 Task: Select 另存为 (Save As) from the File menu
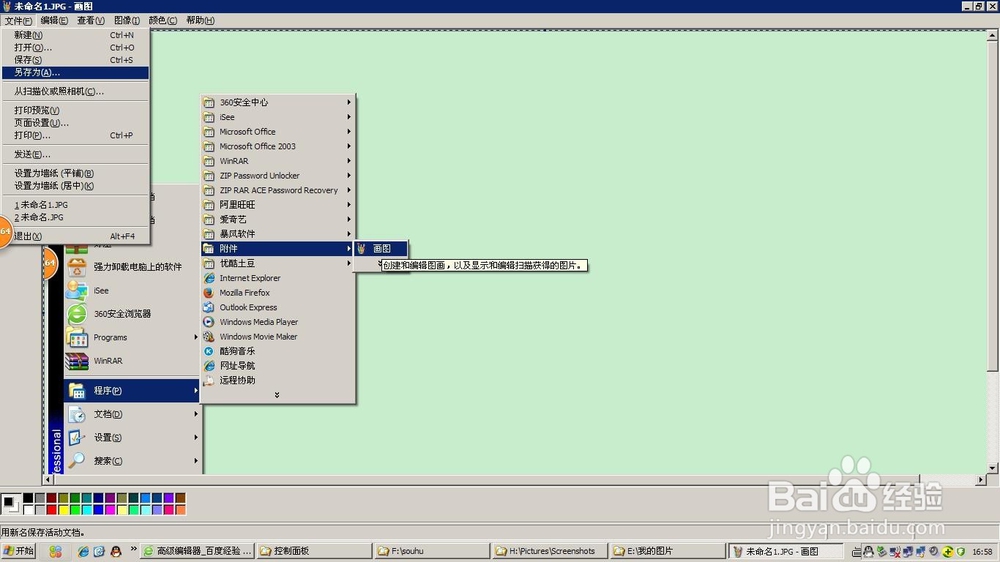coord(75,73)
